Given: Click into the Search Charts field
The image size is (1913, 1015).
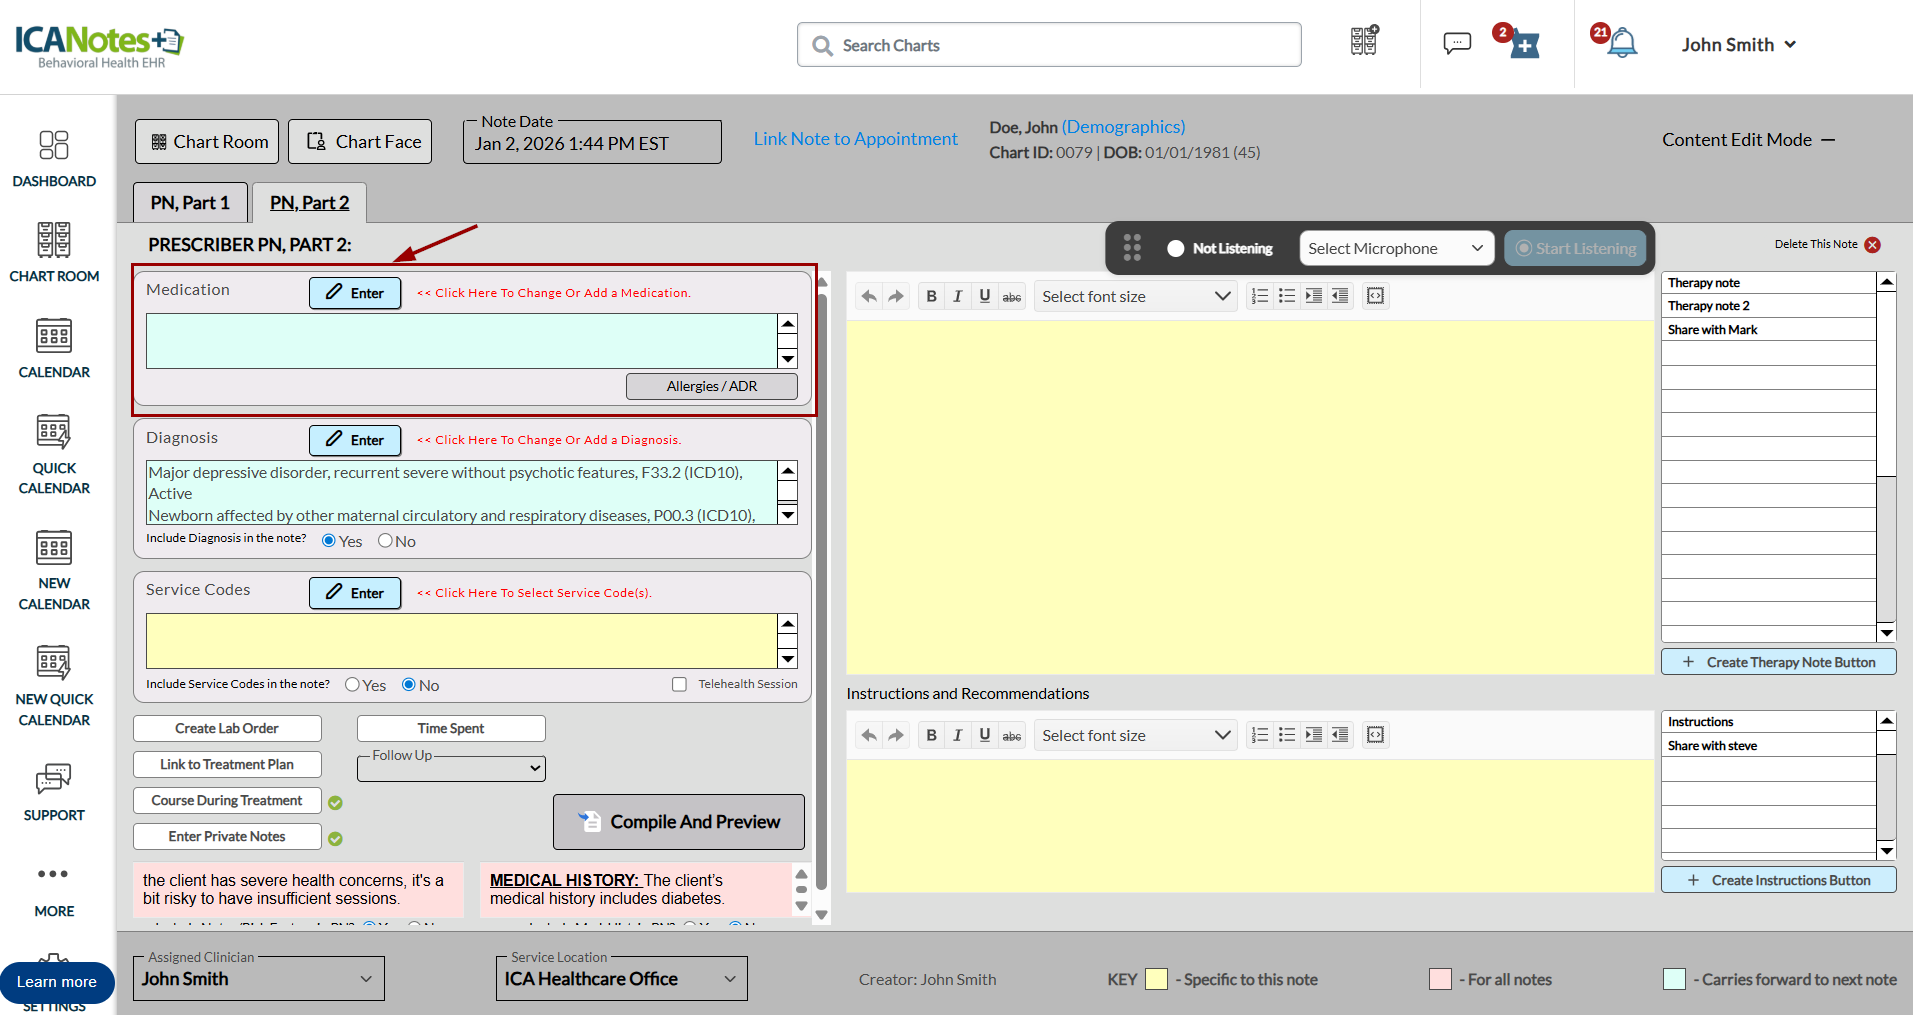Looking at the screenshot, I should point(1049,45).
